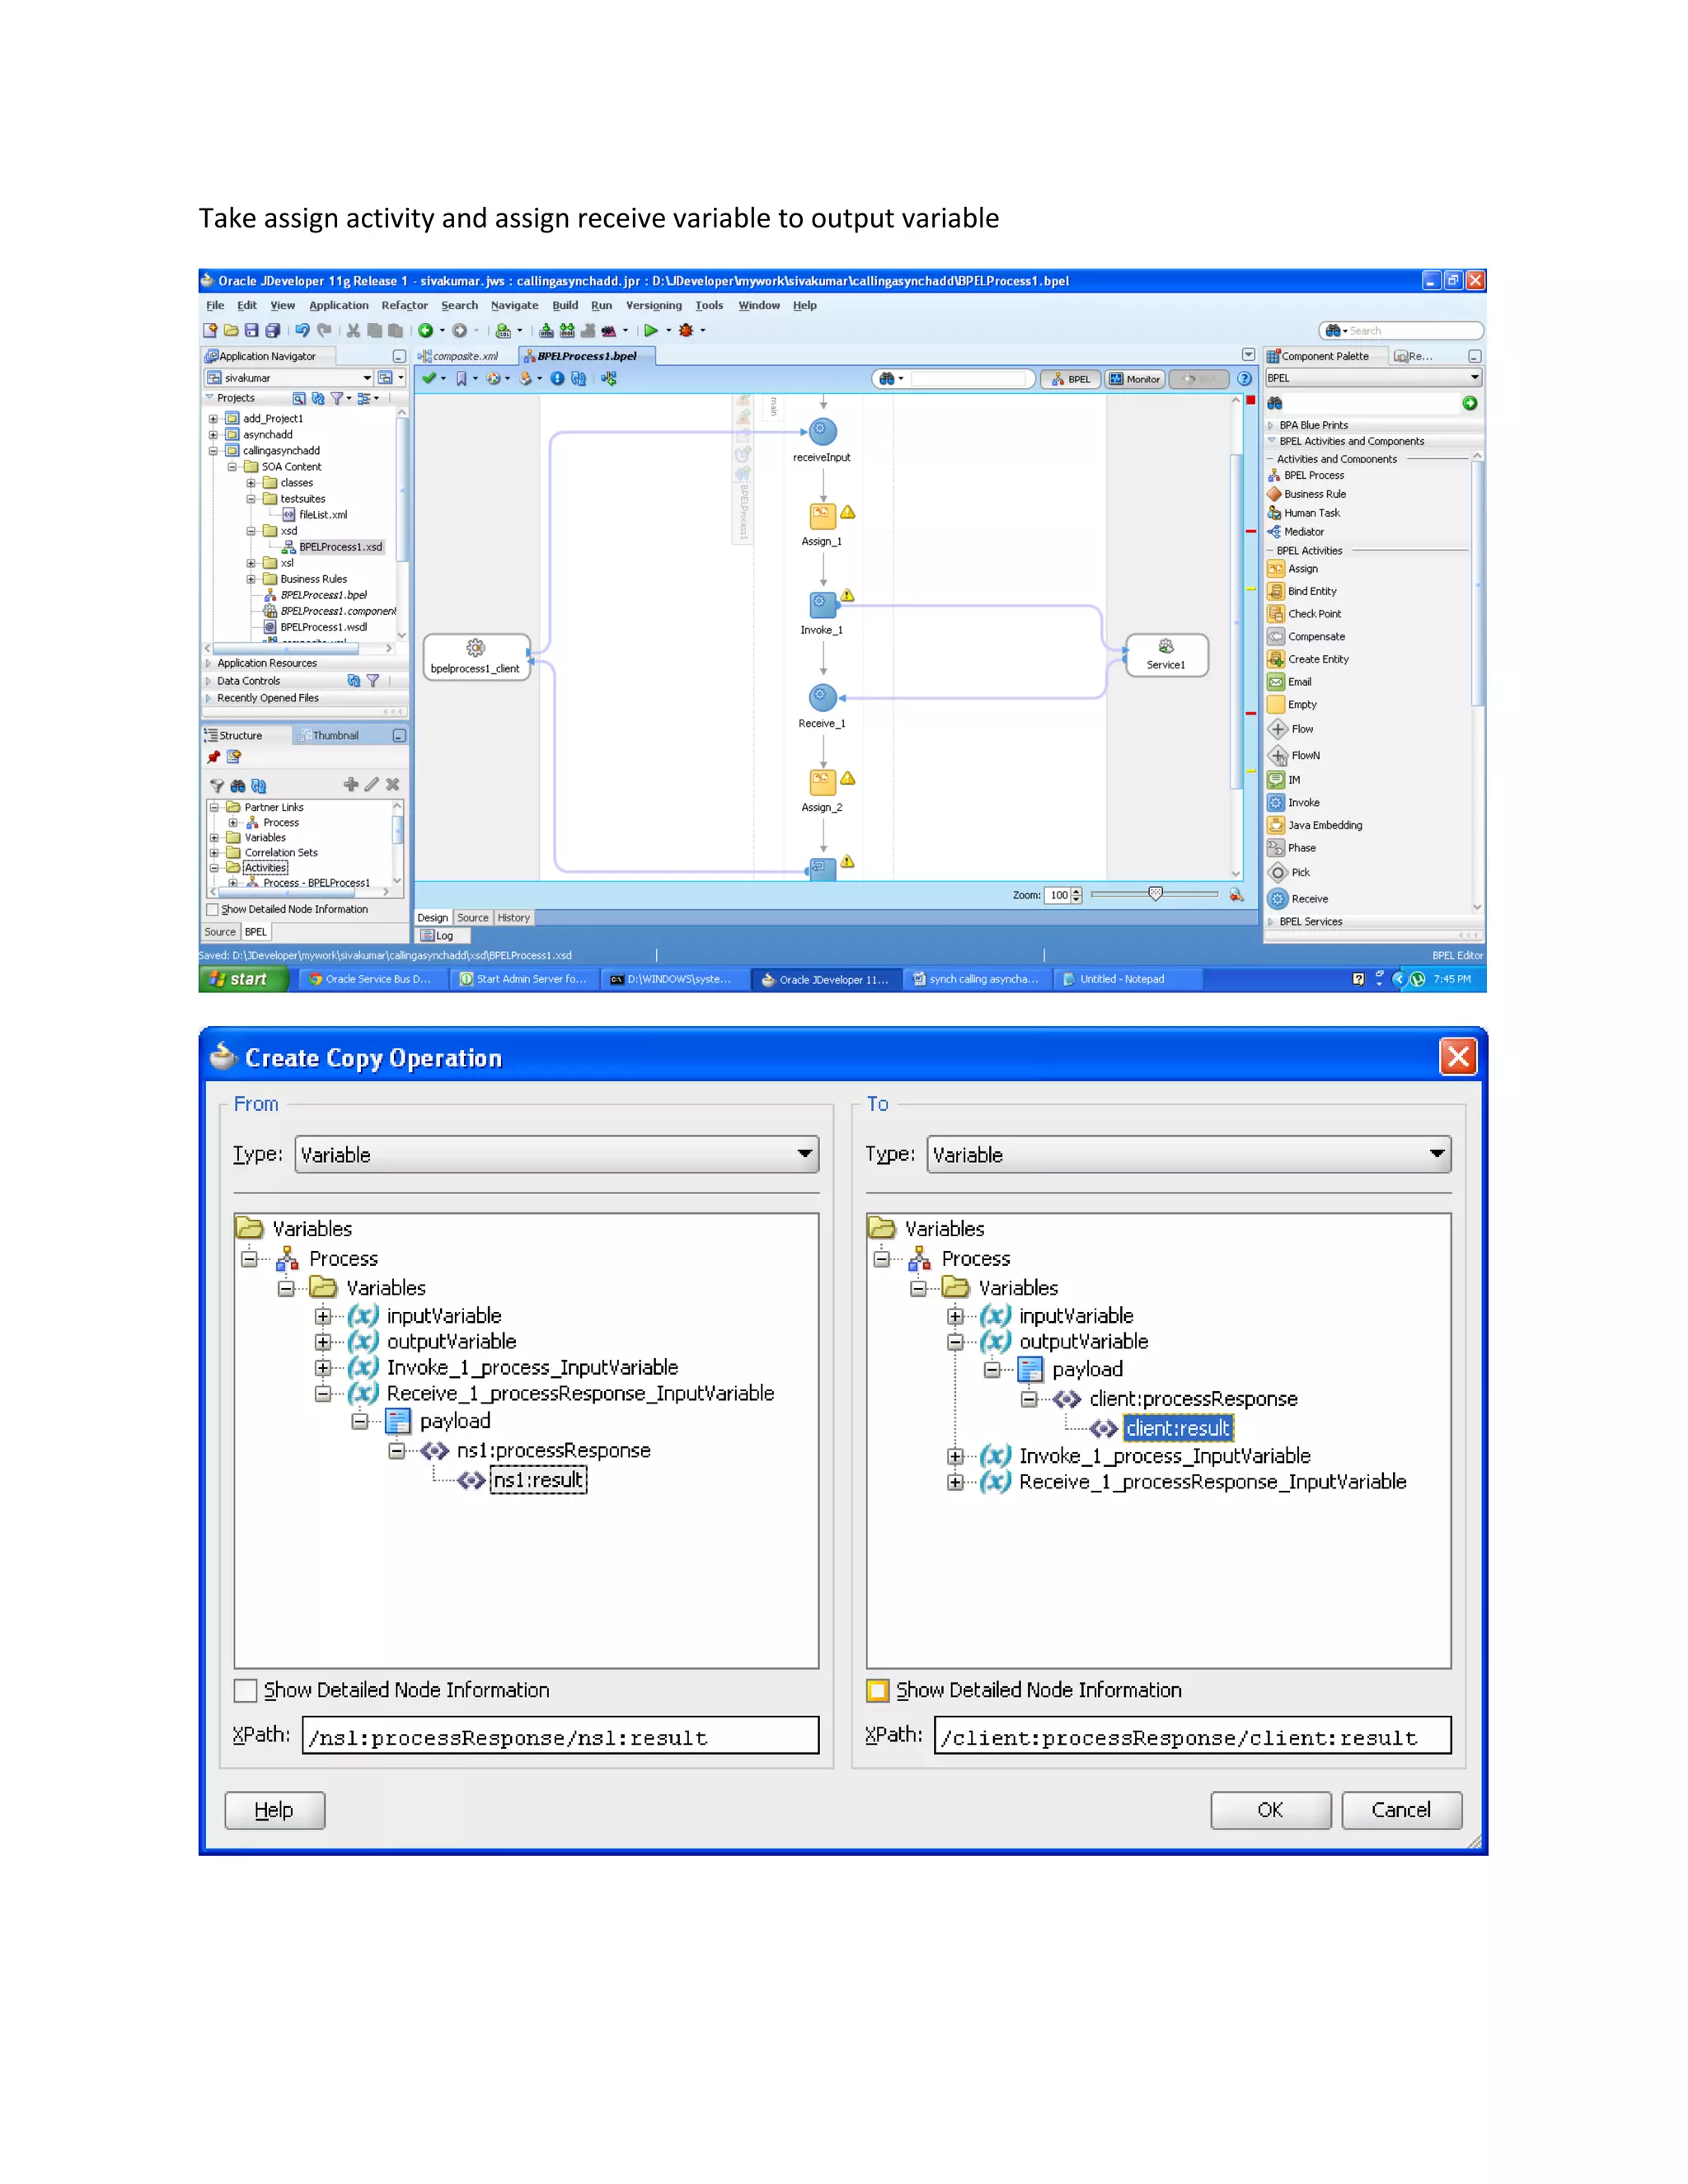Click the To XPath input field
The width and height of the screenshot is (1688, 2184).
pos(1192,1736)
